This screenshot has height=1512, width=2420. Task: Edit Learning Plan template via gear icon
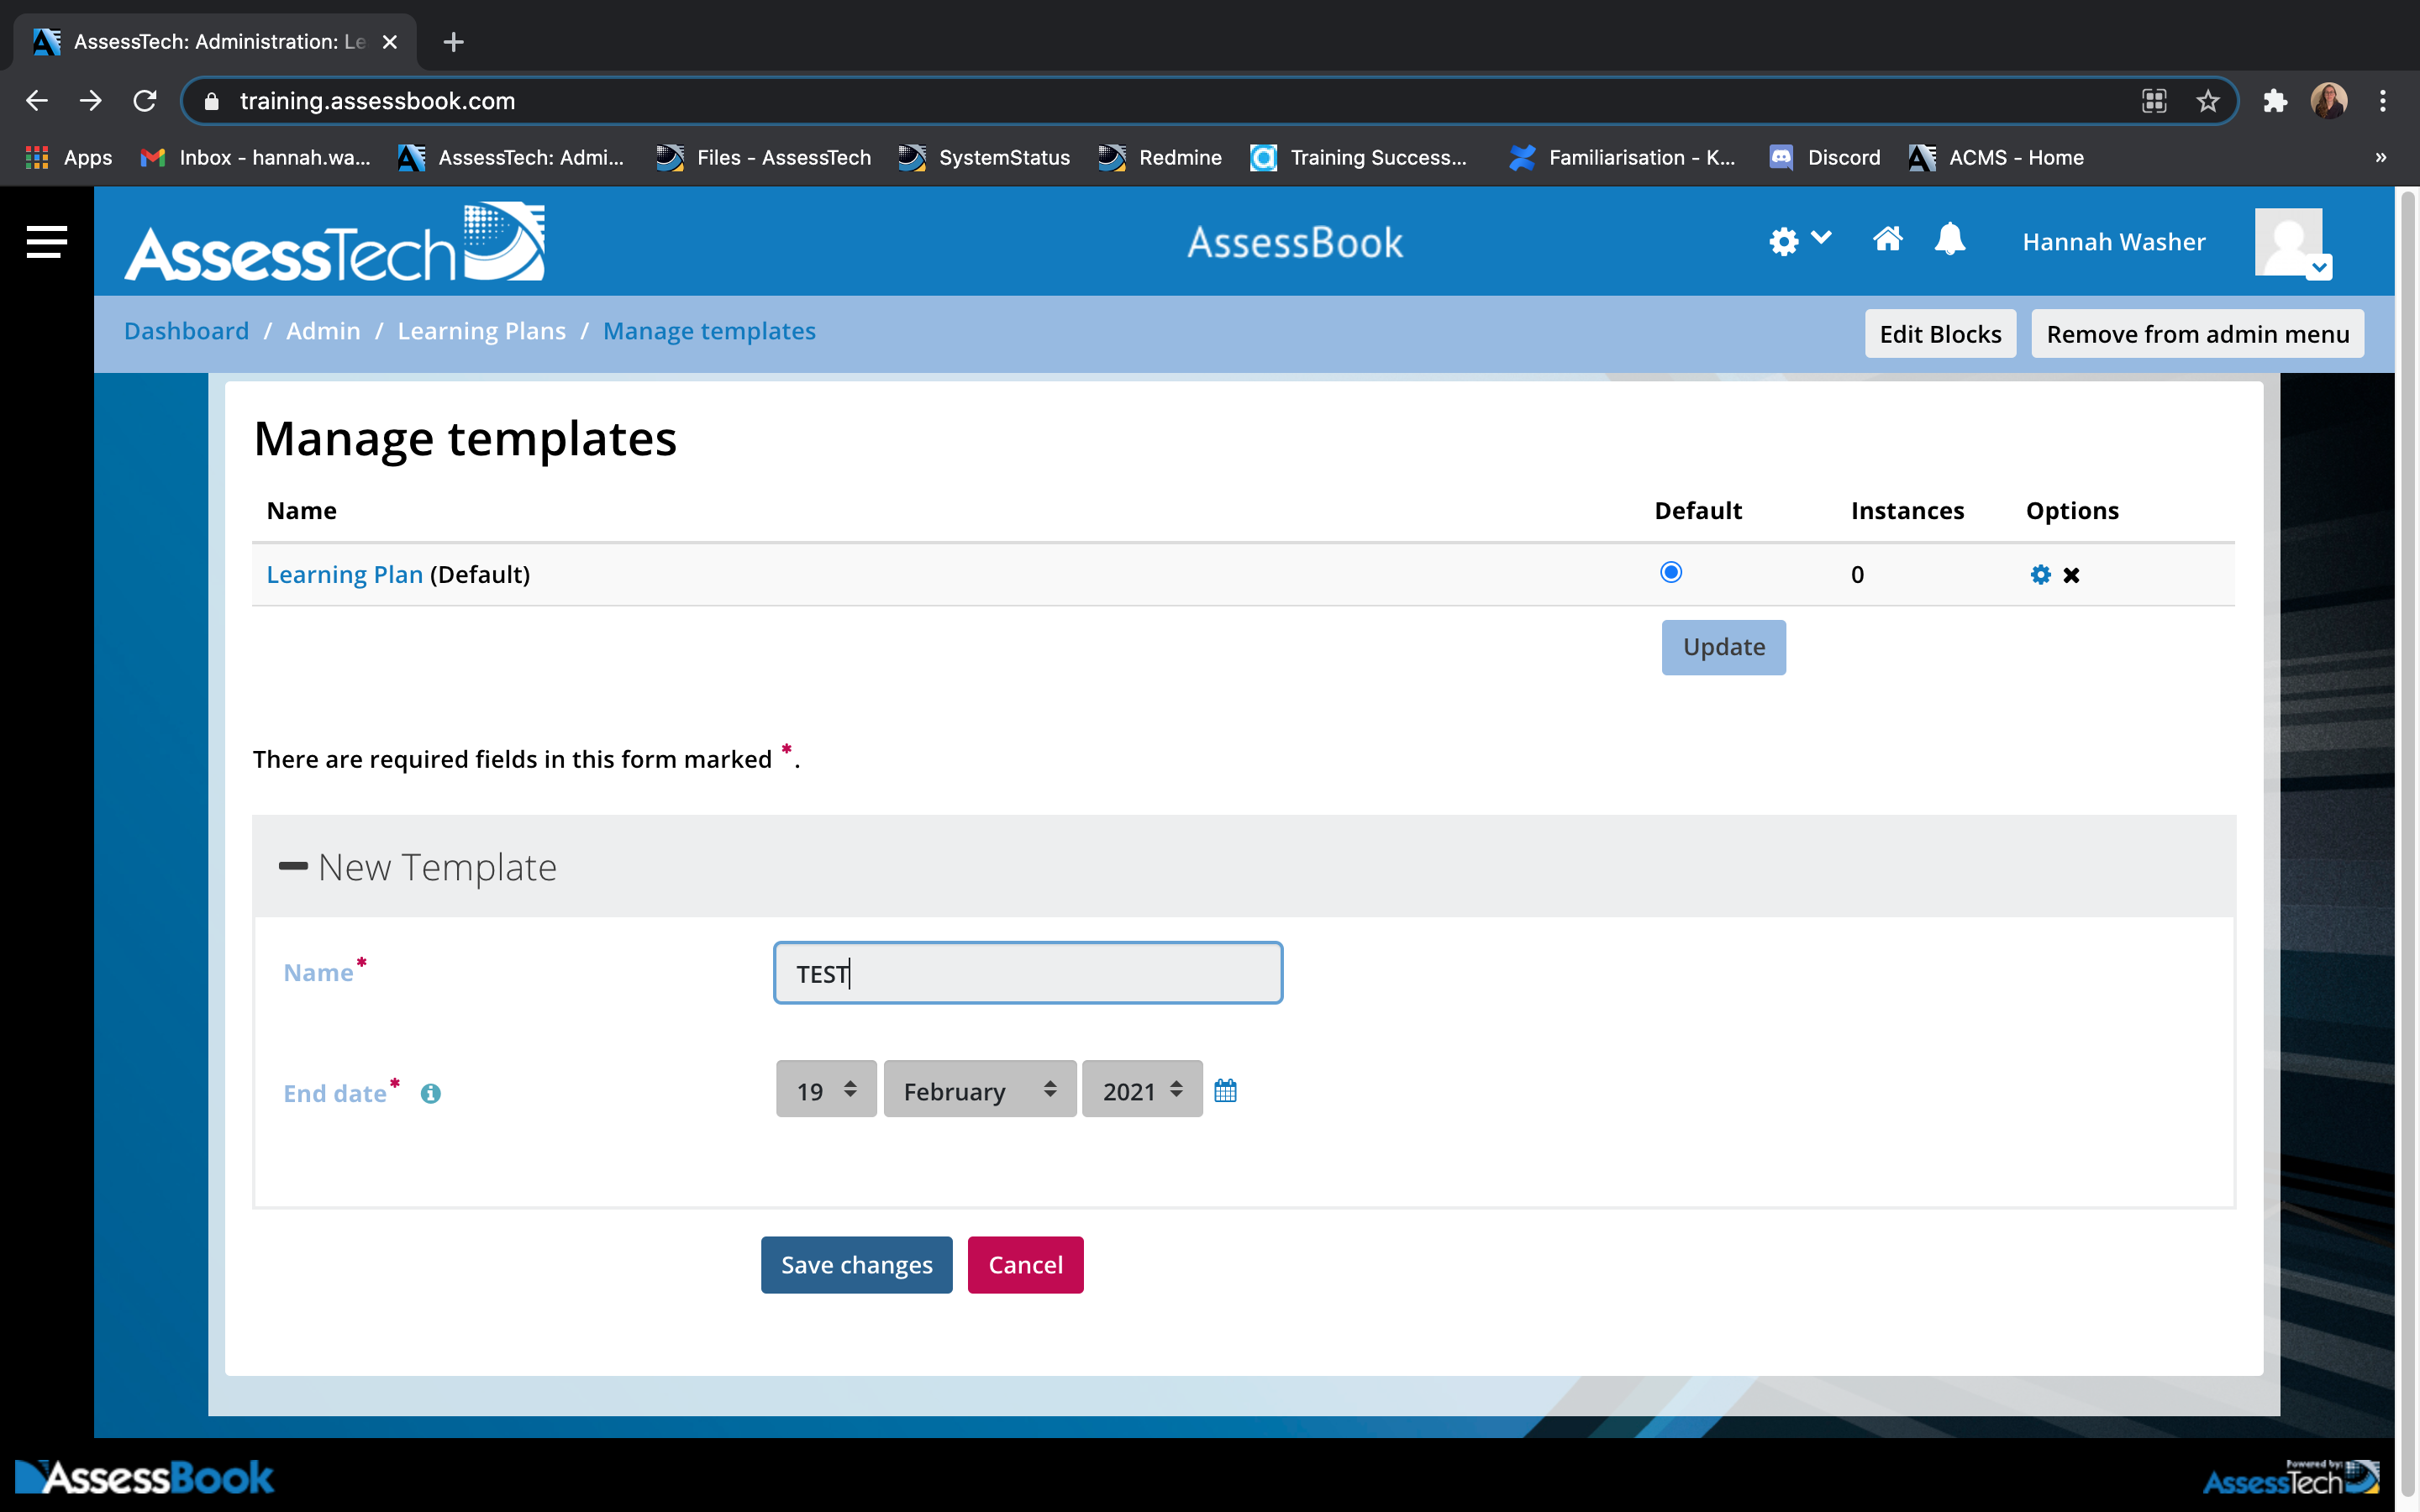click(x=2040, y=574)
